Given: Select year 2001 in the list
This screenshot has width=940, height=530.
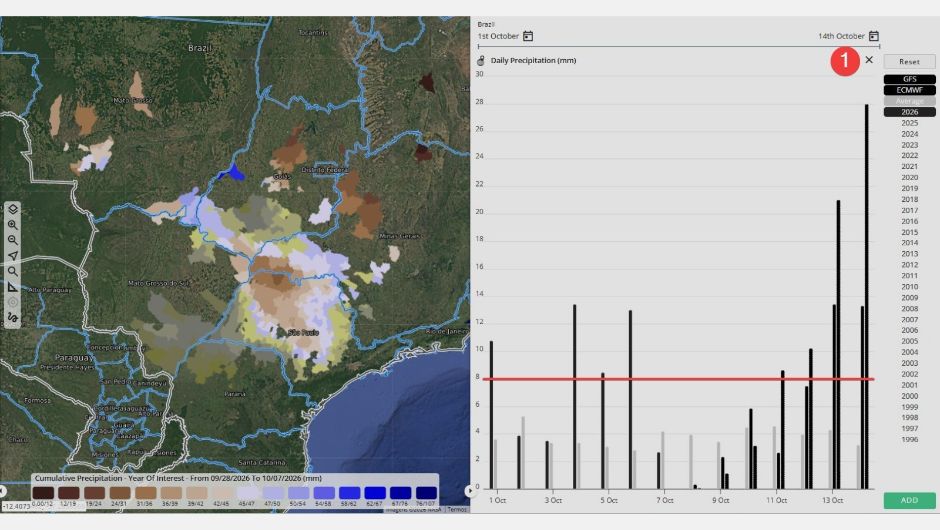Looking at the screenshot, I should point(909,385).
